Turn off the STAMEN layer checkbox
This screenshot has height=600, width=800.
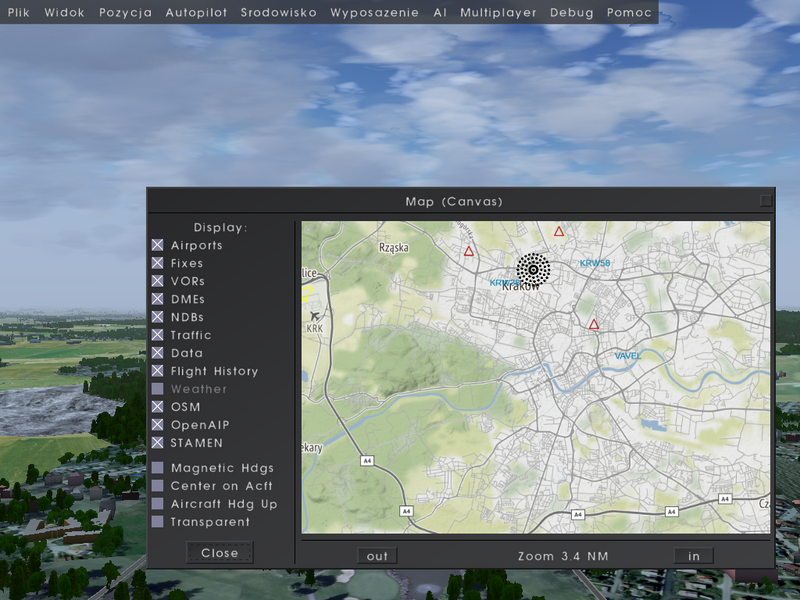[158, 442]
